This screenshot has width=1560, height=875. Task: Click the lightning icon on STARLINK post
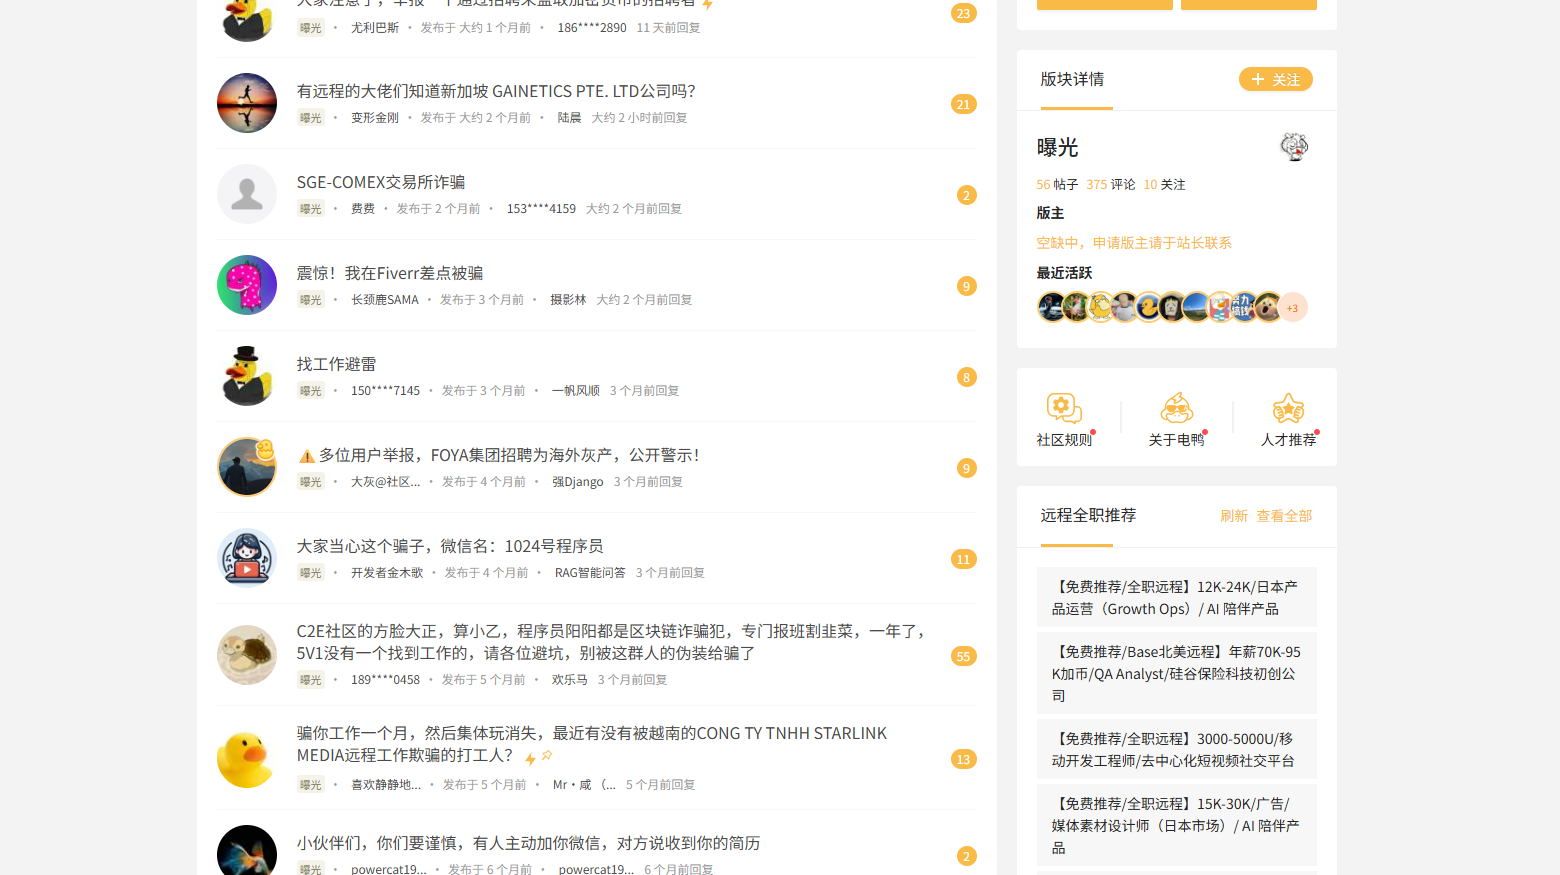click(530, 759)
